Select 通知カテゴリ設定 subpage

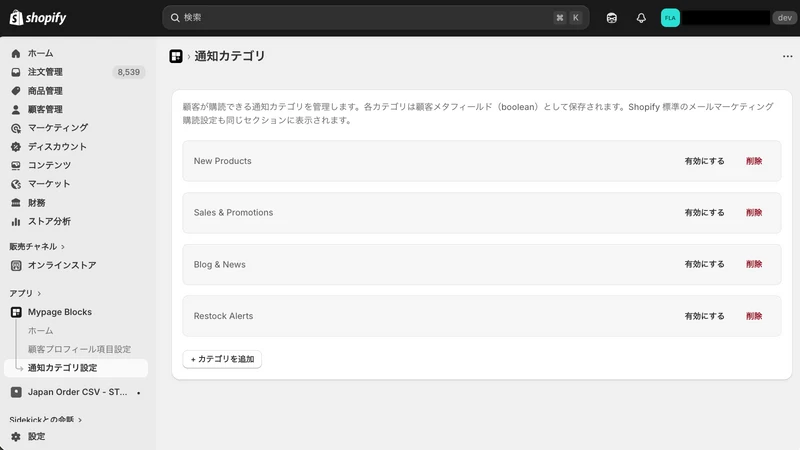(76, 368)
